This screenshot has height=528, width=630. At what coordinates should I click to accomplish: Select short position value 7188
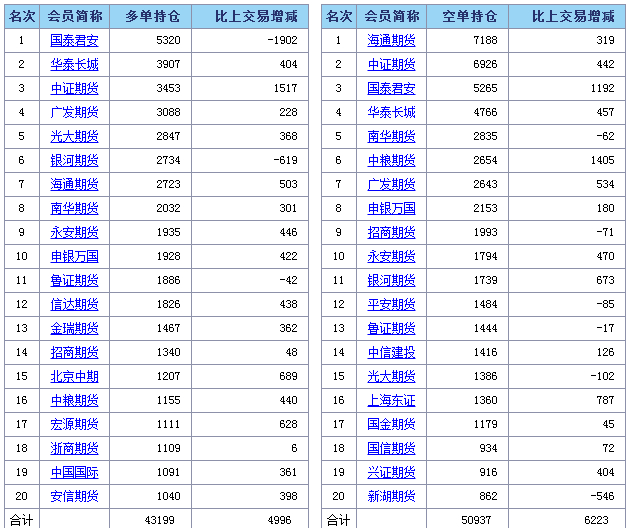(x=485, y=40)
